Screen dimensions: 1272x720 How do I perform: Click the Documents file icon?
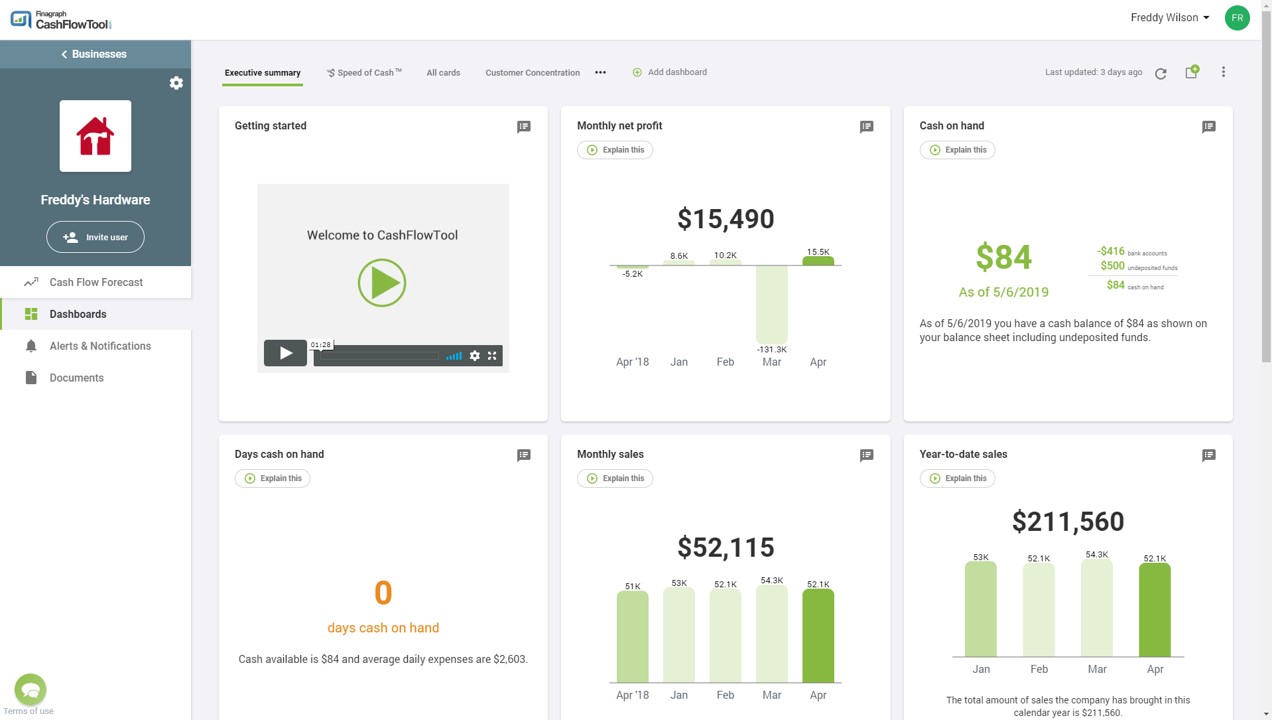pyautogui.click(x=31, y=378)
